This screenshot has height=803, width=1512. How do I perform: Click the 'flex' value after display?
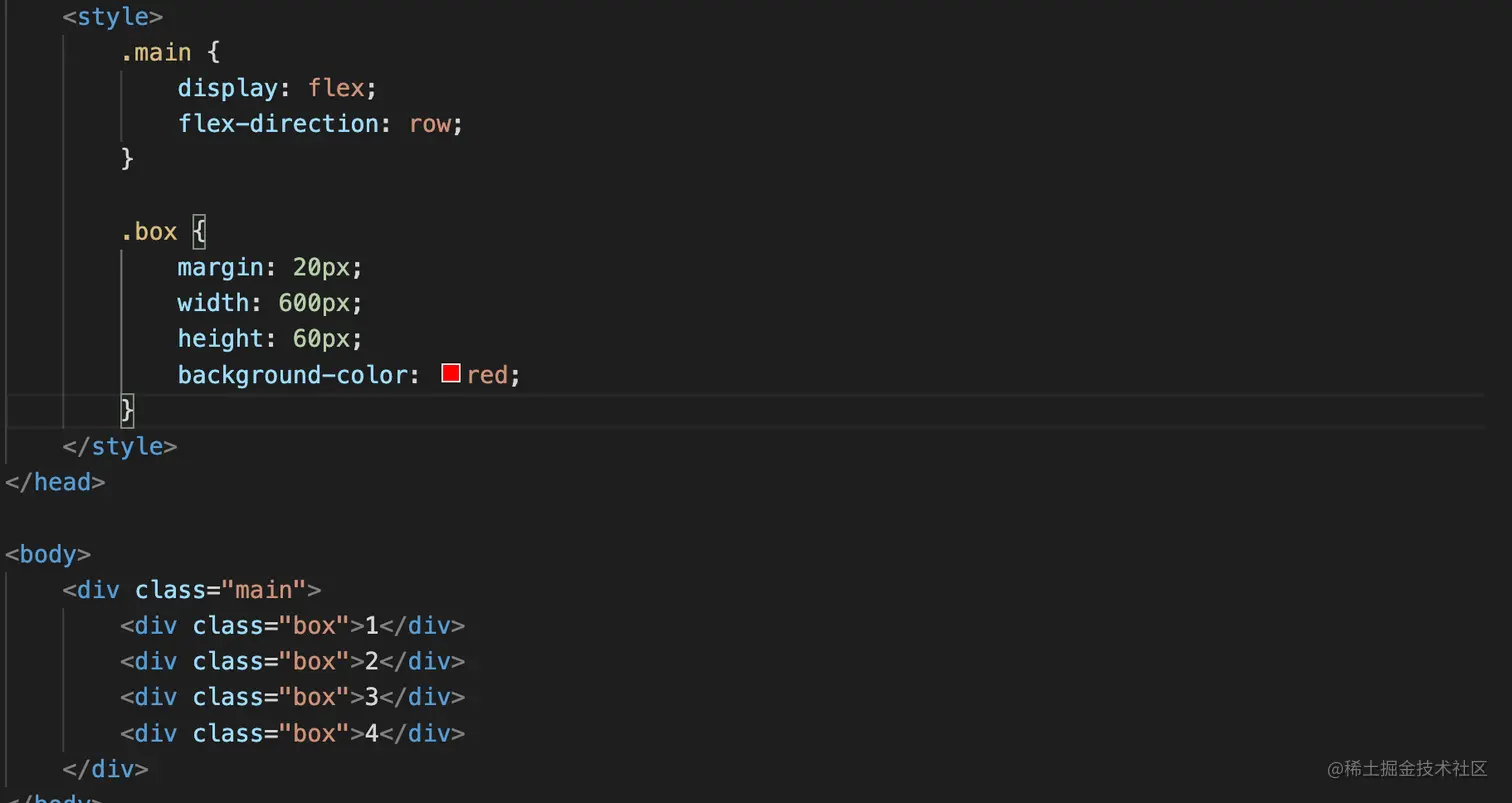point(336,88)
